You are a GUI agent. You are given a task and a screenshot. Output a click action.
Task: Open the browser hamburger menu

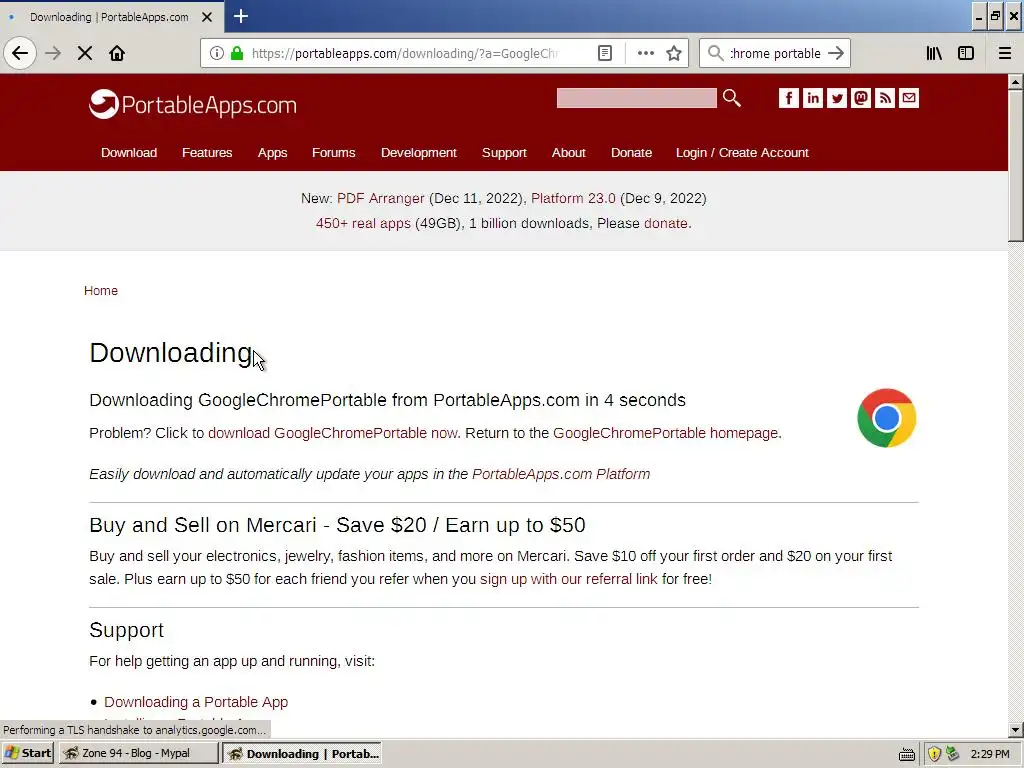[x=1004, y=53]
